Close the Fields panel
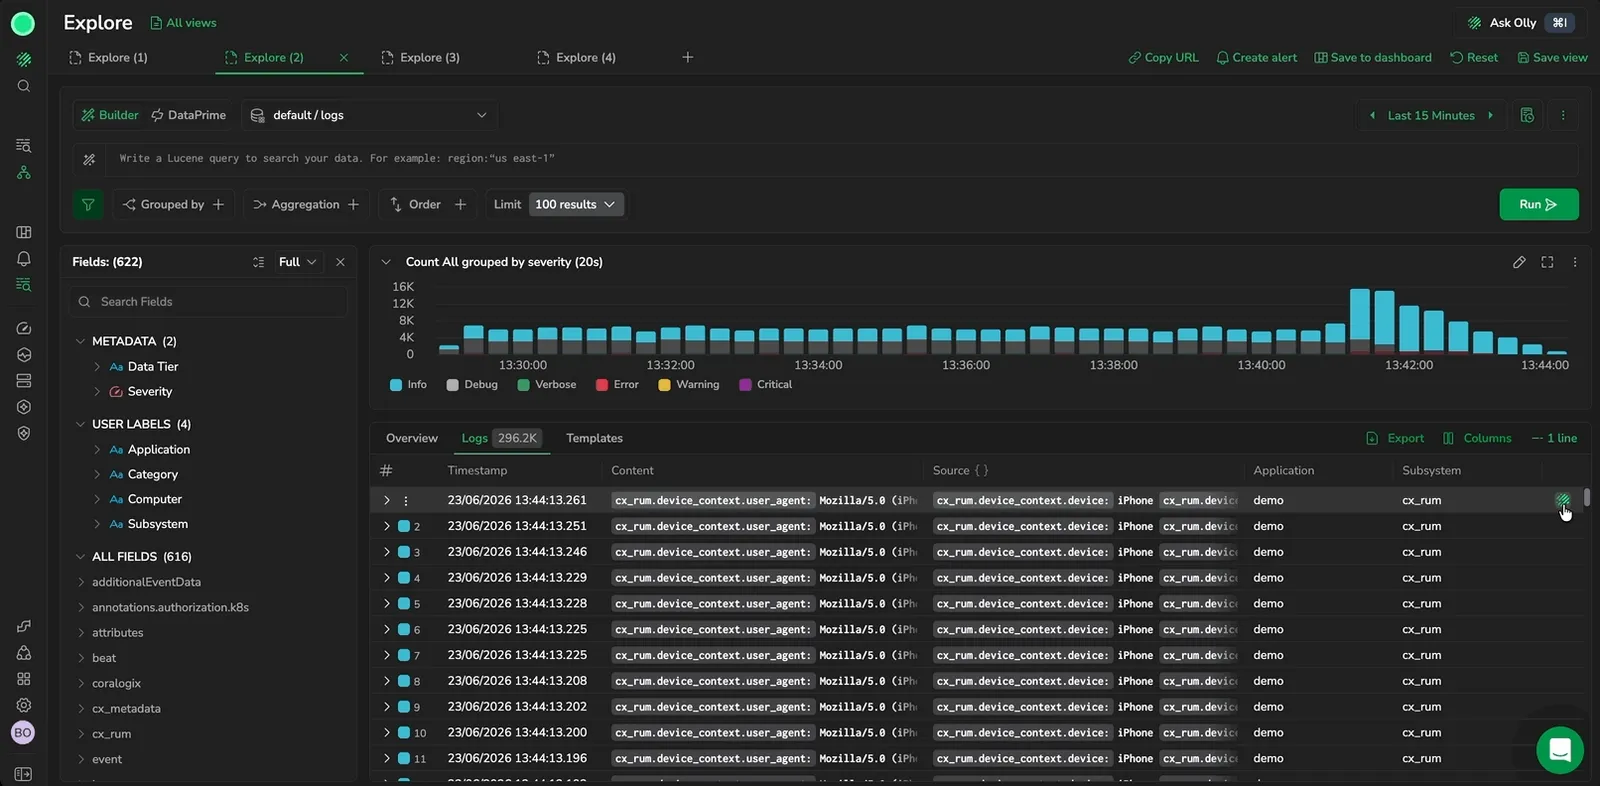This screenshot has width=1600, height=786. point(340,262)
